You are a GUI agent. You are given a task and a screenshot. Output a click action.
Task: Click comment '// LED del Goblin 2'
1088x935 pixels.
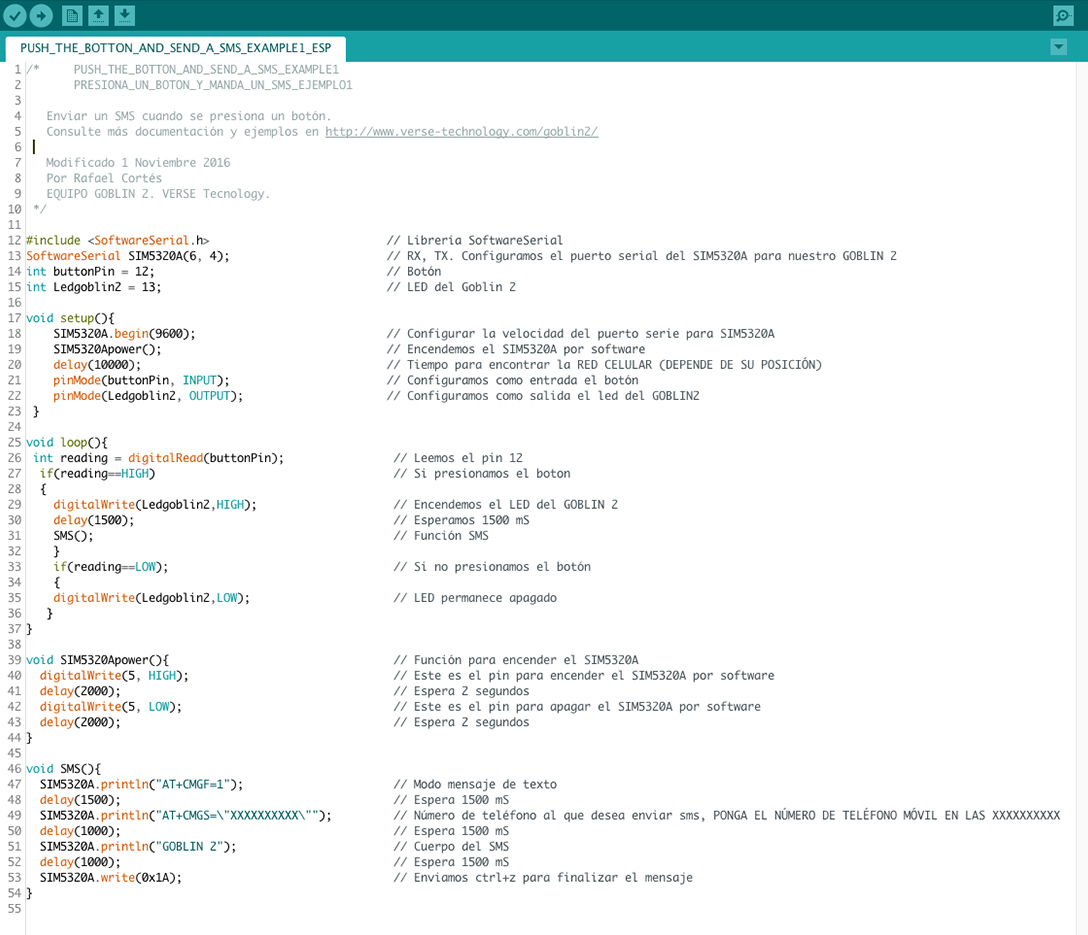coord(451,287)
